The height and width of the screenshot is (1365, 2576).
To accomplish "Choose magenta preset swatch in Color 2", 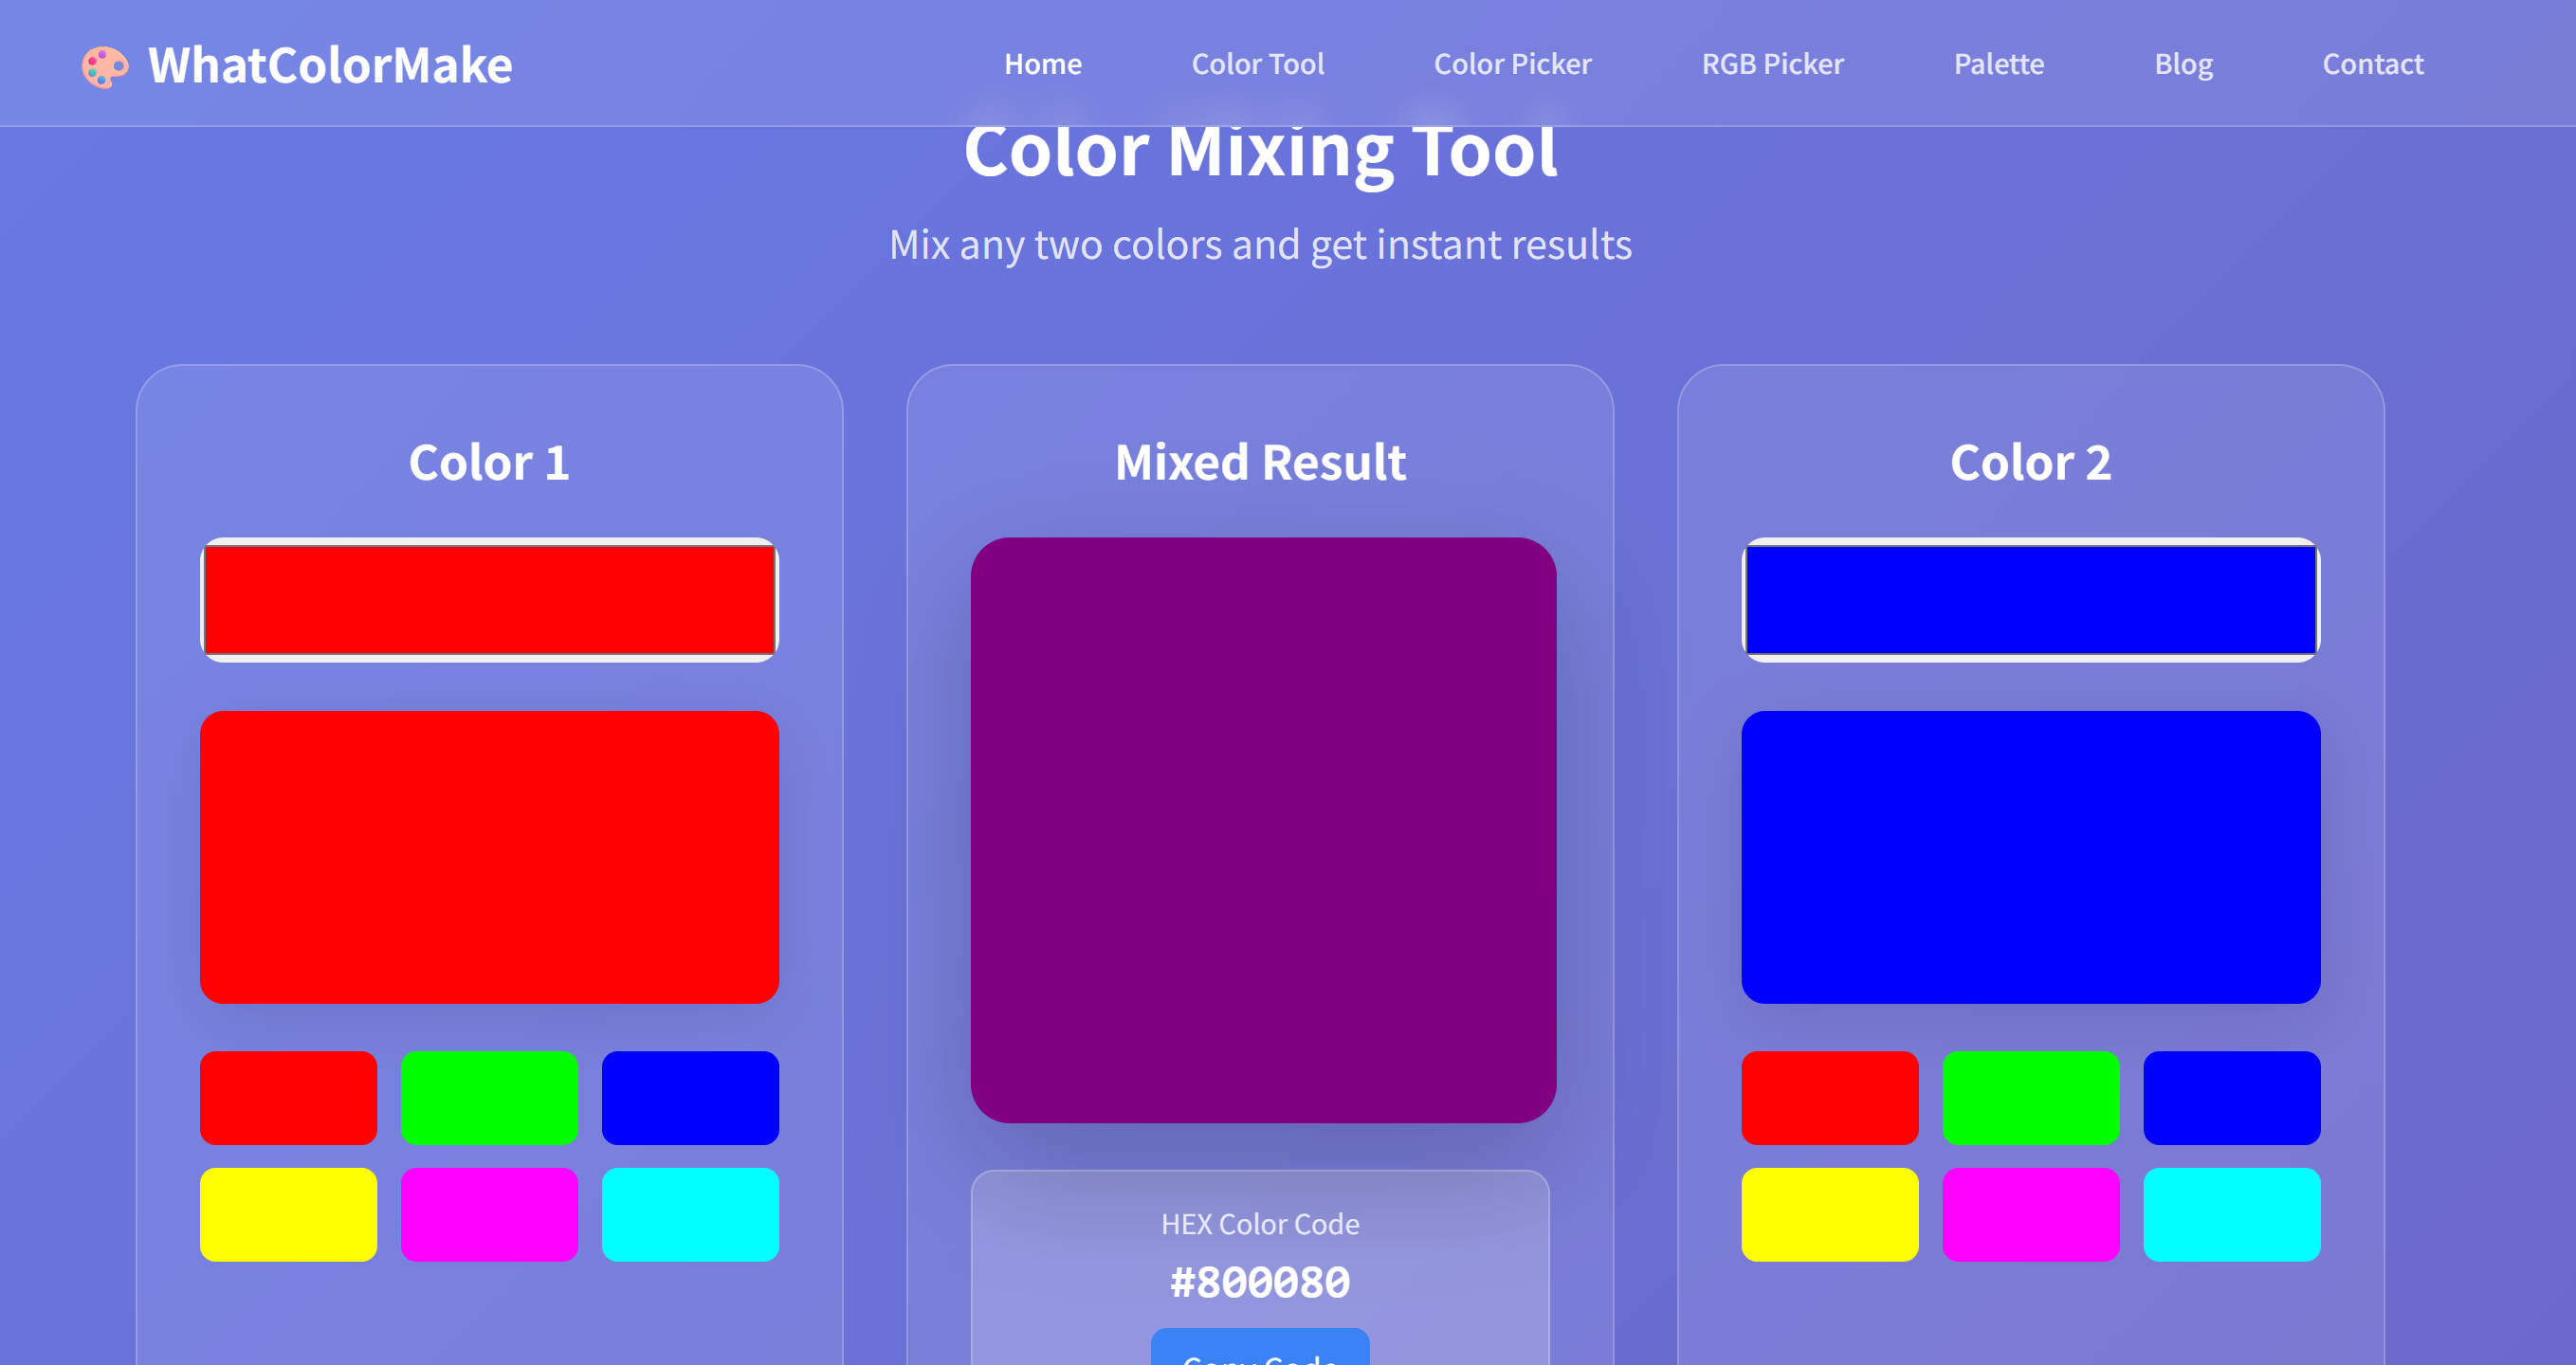I will click(2030, 1214).
